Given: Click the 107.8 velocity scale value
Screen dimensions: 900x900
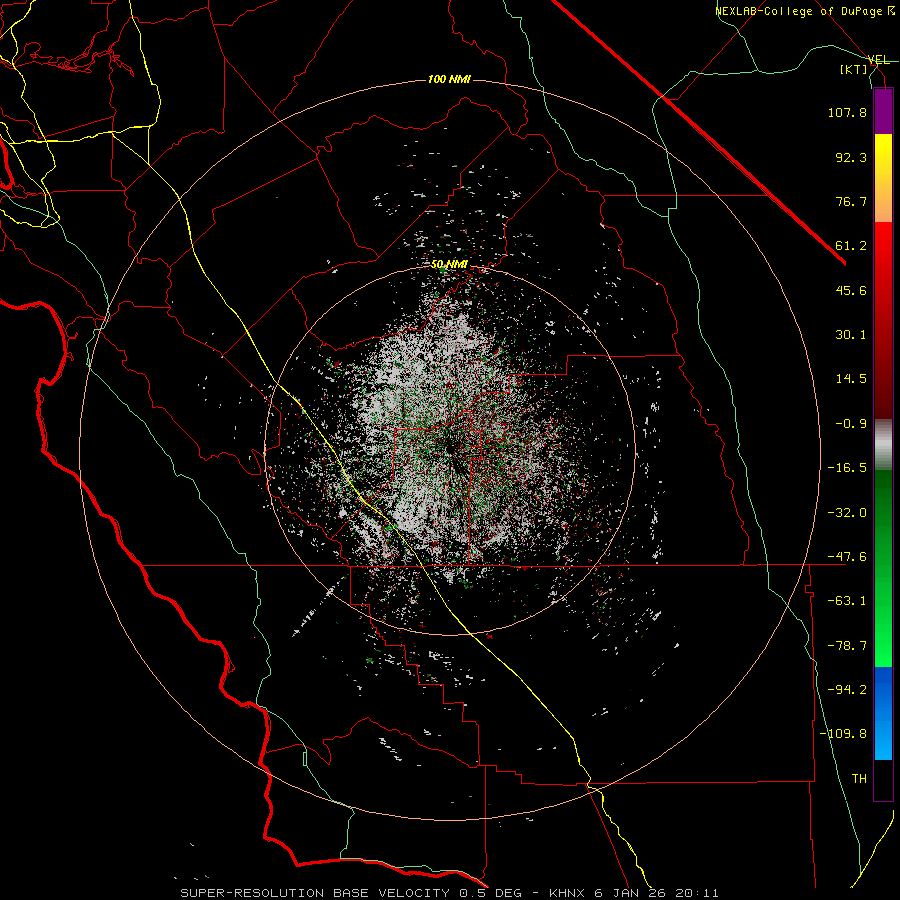Looking at the screenshot, I should [847, 112].
